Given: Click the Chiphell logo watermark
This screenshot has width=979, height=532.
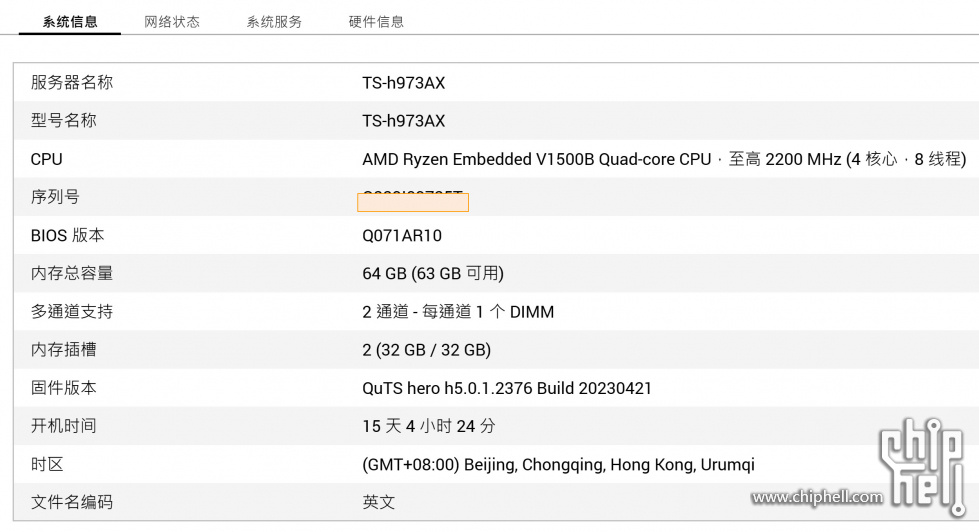Looking at the screenshot, I should 922,466.
